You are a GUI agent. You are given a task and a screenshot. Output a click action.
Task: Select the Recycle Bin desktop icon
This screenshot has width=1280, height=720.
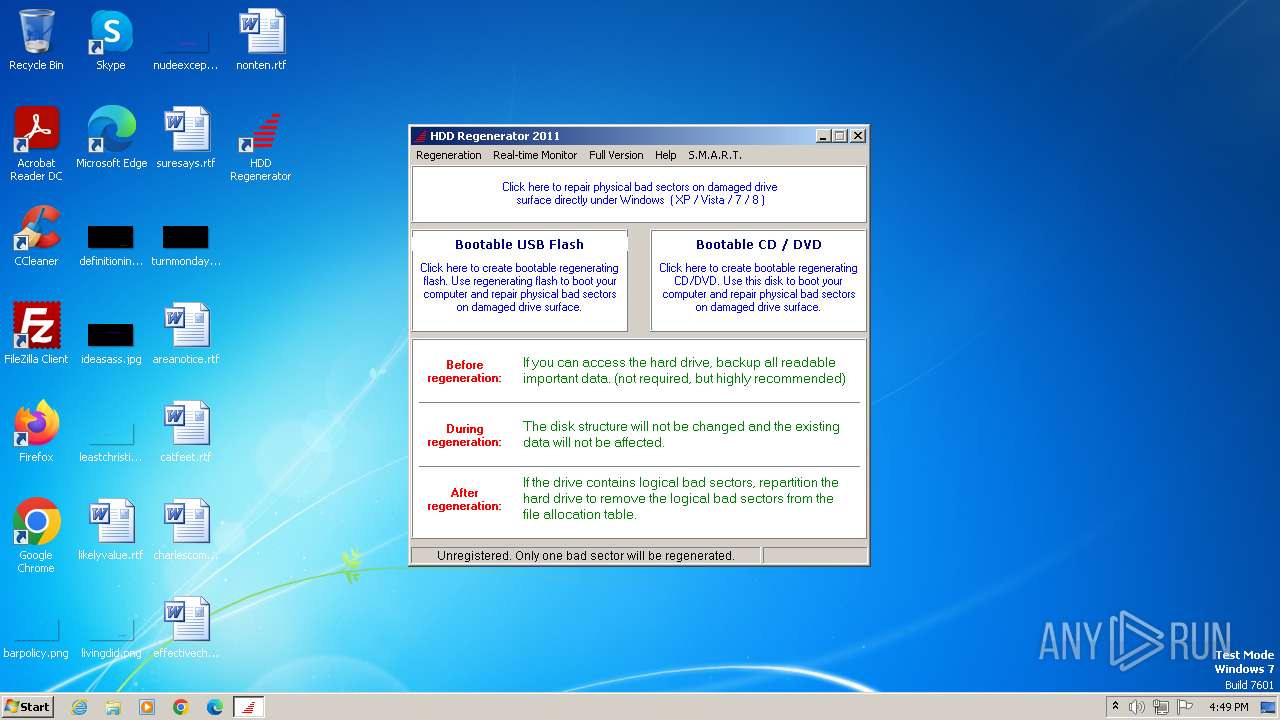pos(36,40)
